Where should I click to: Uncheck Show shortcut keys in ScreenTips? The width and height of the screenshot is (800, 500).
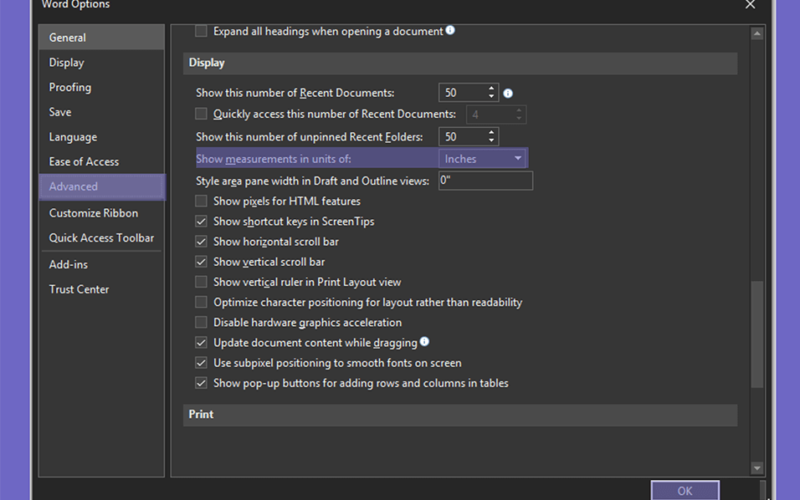(201, 221)
